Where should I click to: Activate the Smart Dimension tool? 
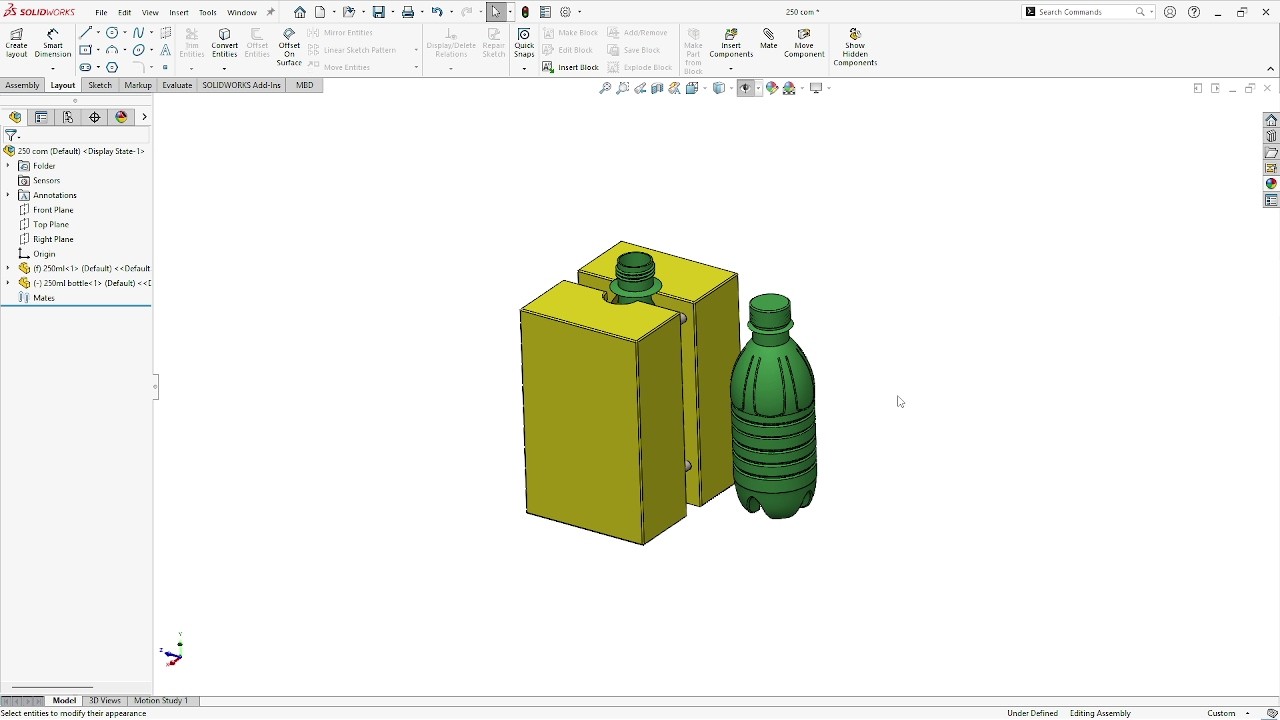(52, 42)
